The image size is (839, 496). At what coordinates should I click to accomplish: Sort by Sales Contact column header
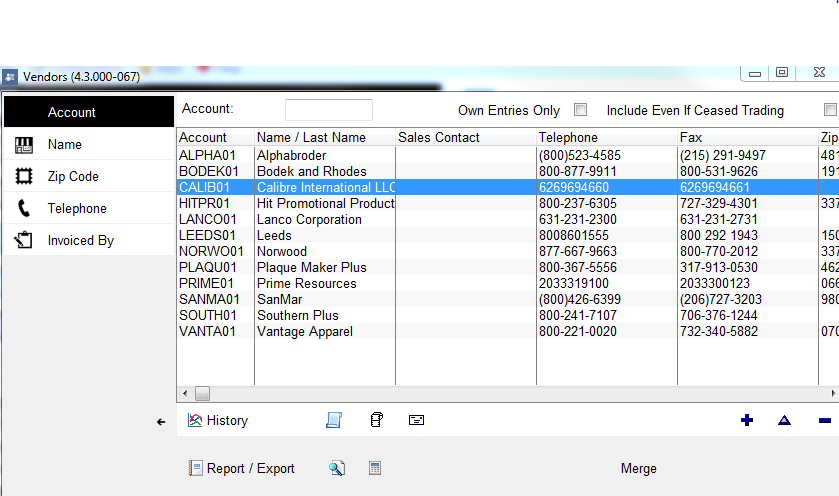click(x=466, y=138)
